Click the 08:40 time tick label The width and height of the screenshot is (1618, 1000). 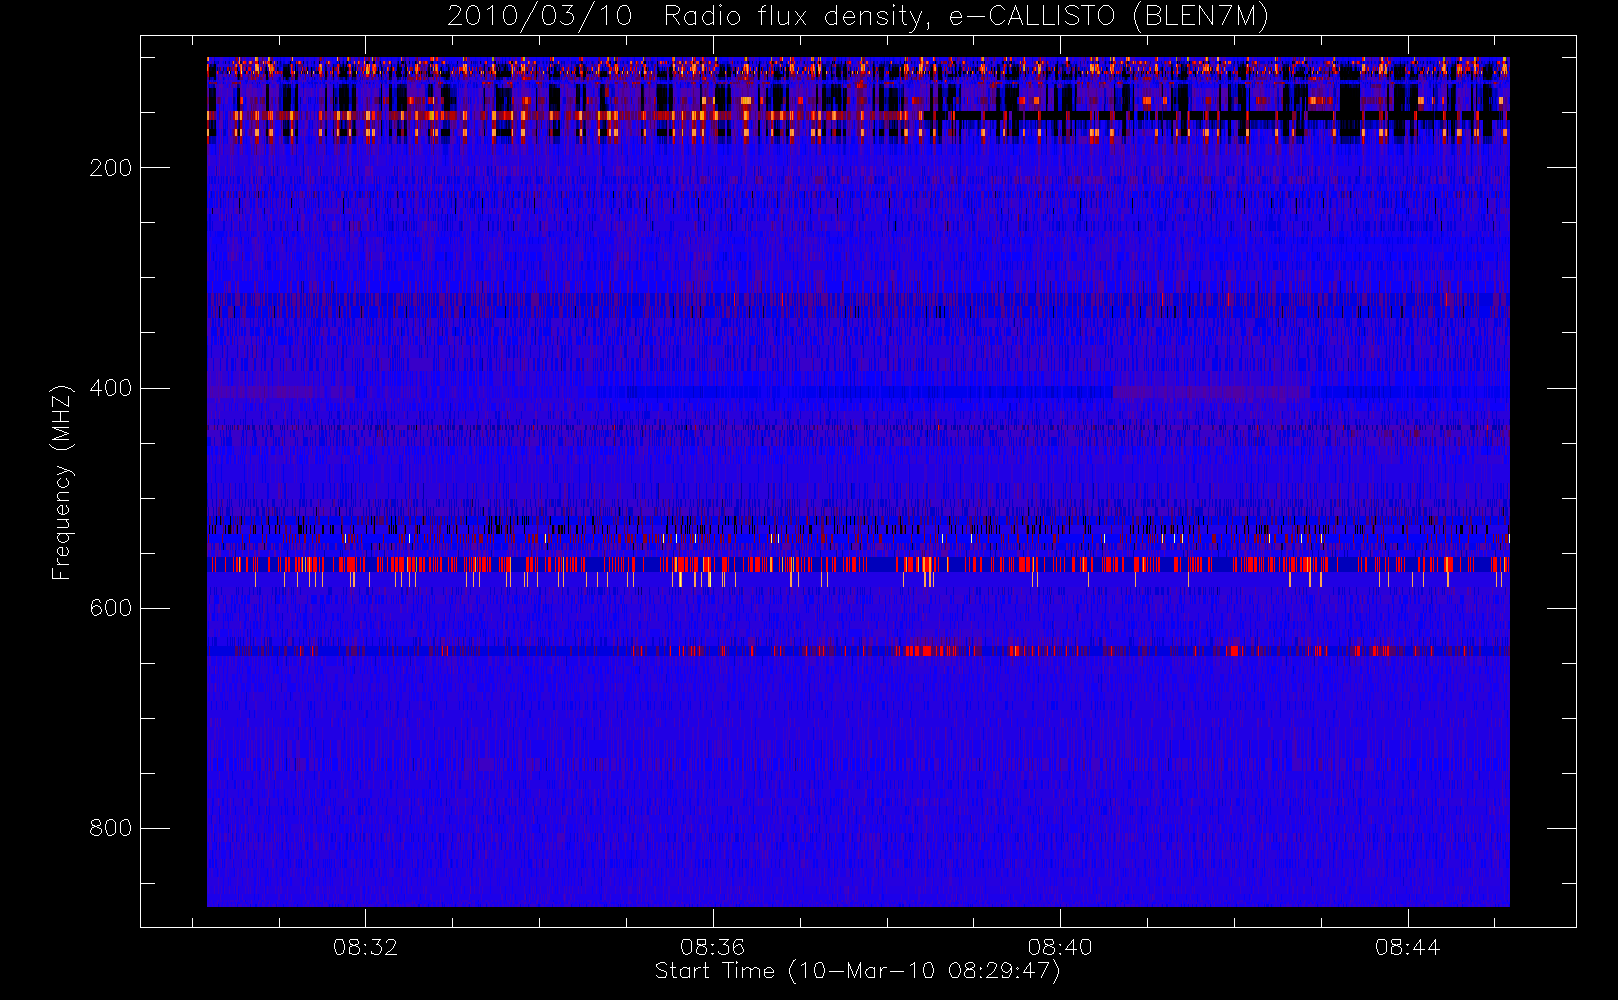pyautogui.click(x=1060, y=946)
